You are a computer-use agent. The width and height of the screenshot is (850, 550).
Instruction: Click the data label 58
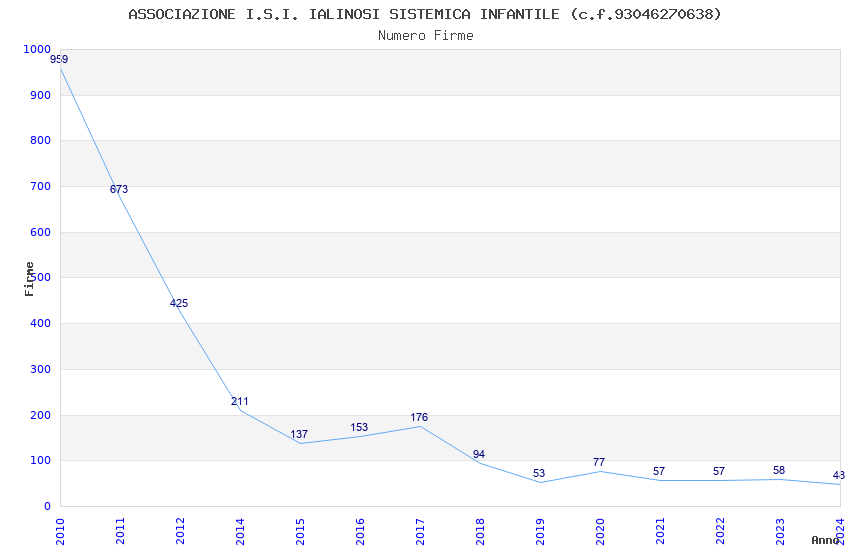click(779, 470)
